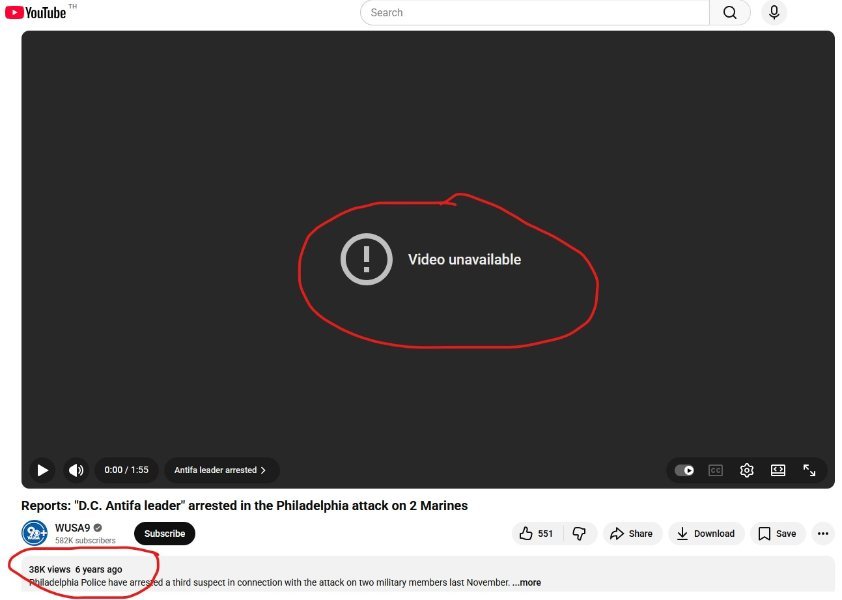Activate voice search microphone icon

click(x=773, y=13)
